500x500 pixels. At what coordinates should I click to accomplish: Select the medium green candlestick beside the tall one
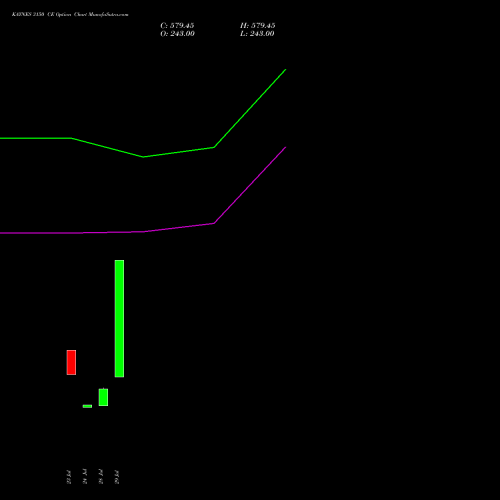(103, 397)
